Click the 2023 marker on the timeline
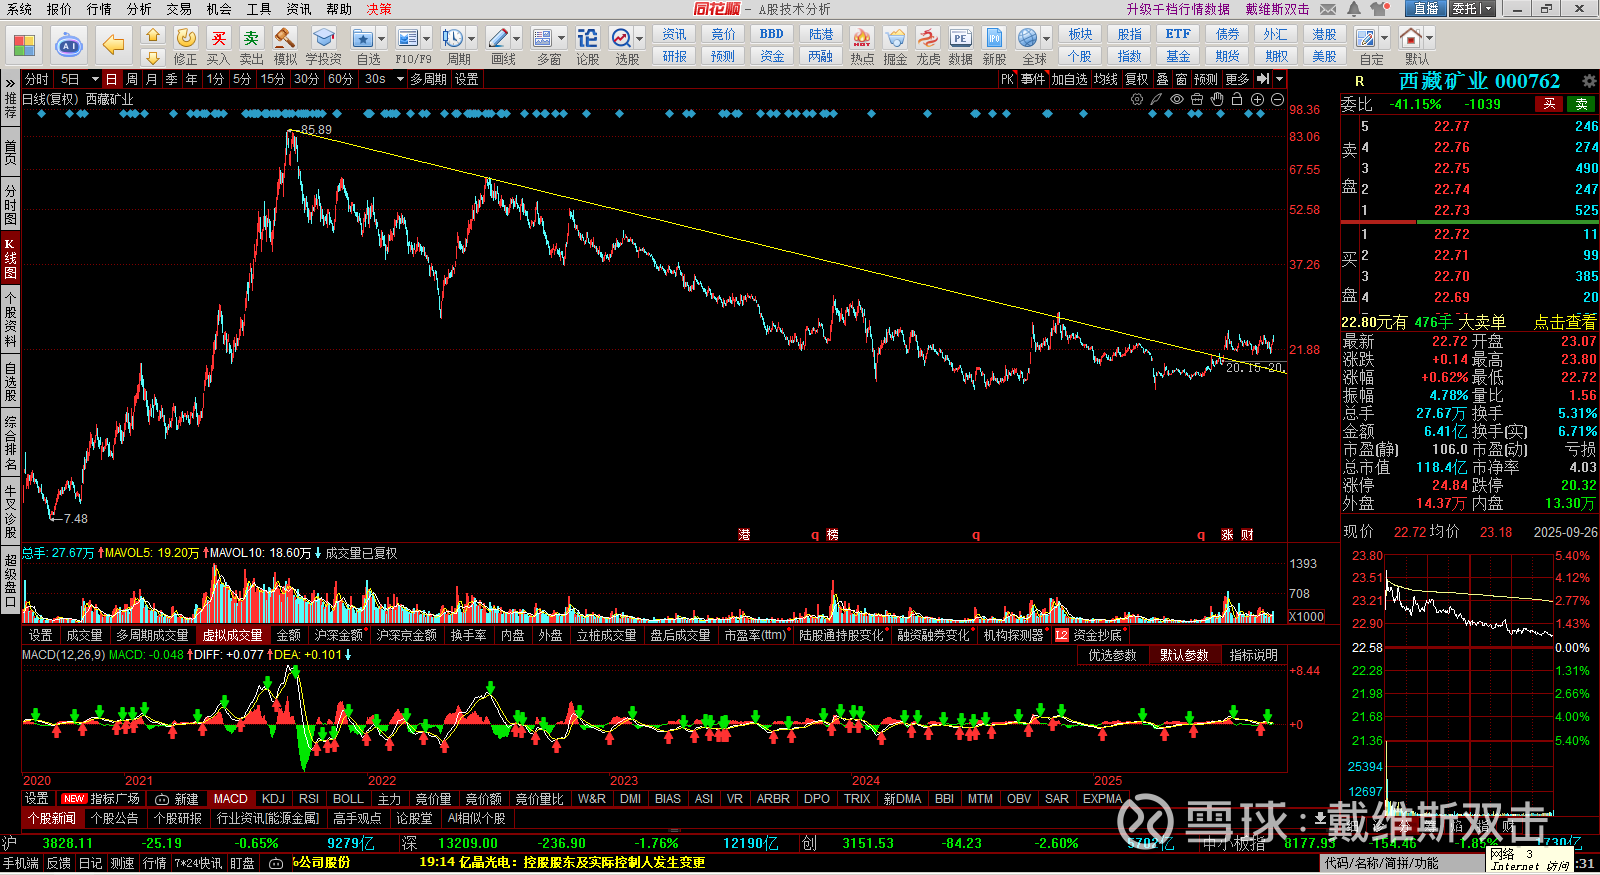This screenshot has height=875, width=1600. click(624, 781)
